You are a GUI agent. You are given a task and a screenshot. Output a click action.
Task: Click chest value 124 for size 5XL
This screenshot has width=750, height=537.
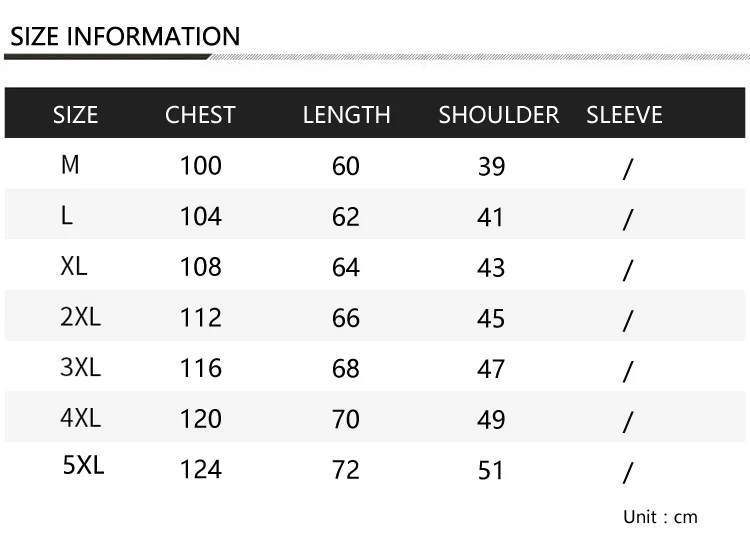[201, 469]
